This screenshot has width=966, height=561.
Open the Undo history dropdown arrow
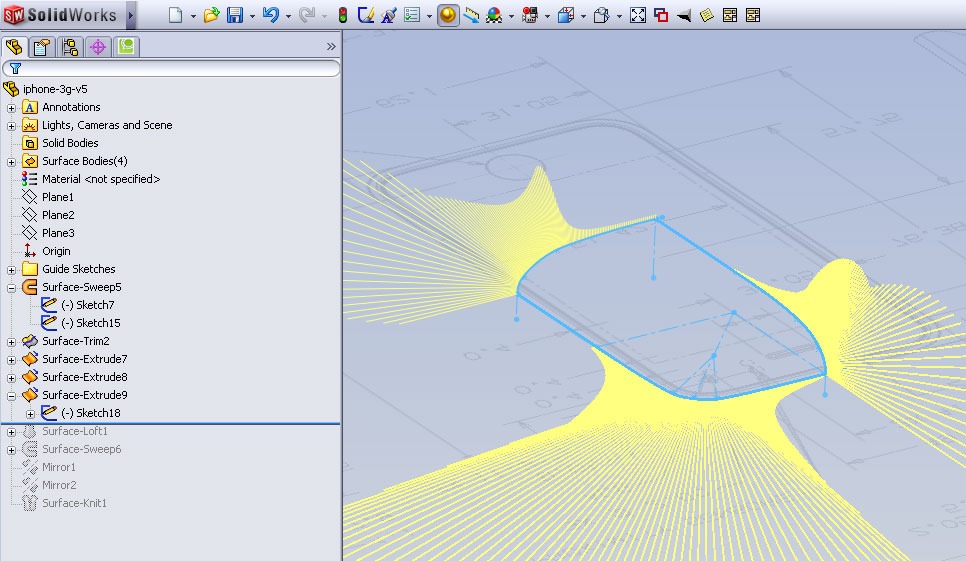click(x=288, y=16)
